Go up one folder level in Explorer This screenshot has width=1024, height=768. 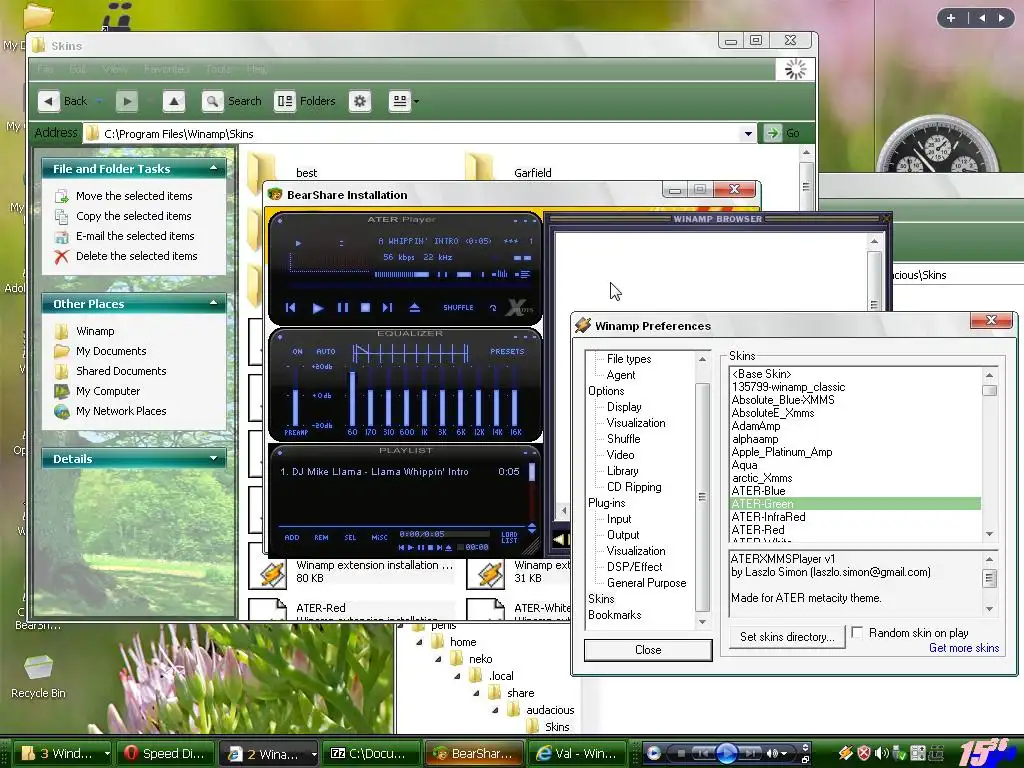[x=174, y=101]
